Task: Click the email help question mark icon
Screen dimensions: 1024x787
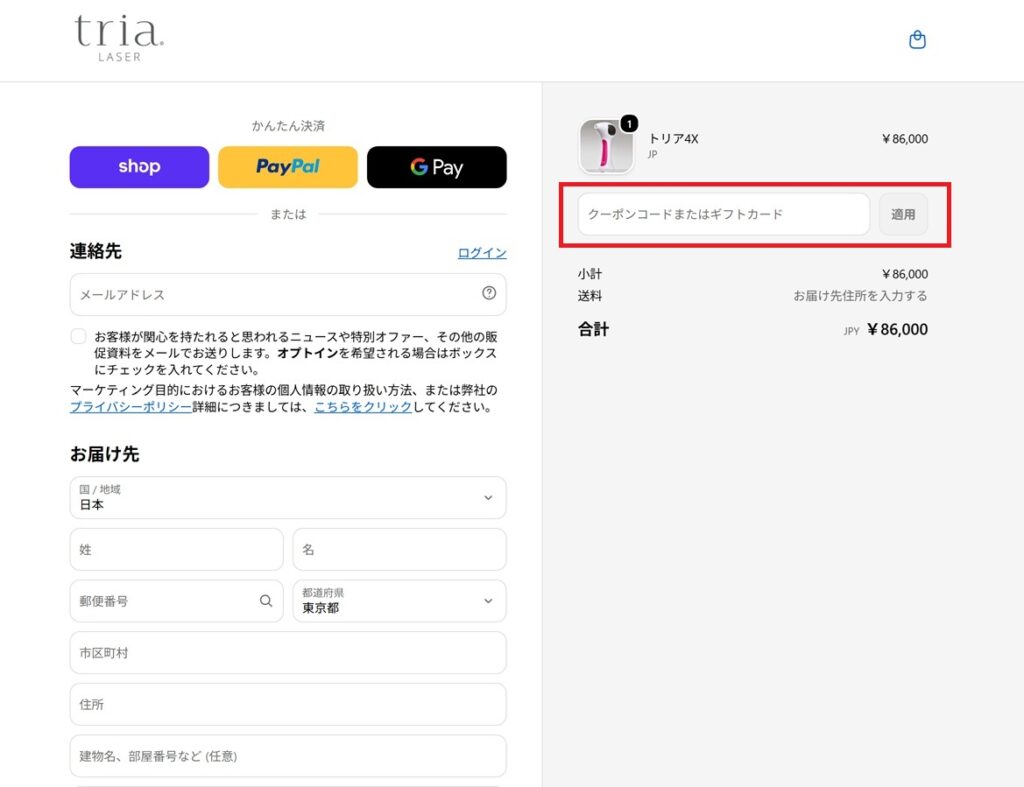Action: (x=488, y=293)
